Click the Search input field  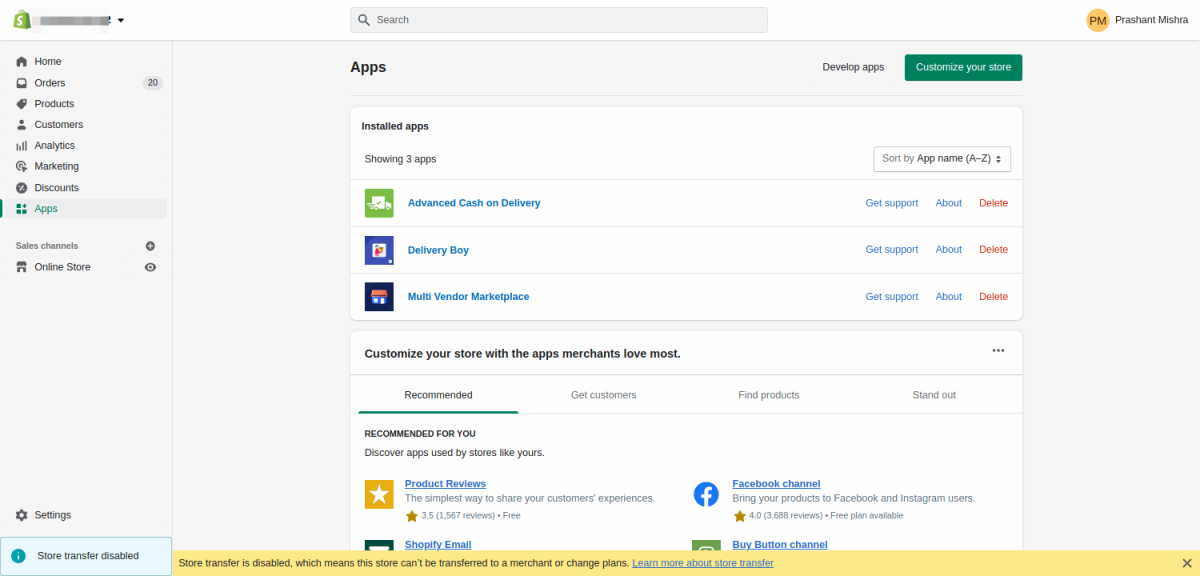[x=559, y=20]
